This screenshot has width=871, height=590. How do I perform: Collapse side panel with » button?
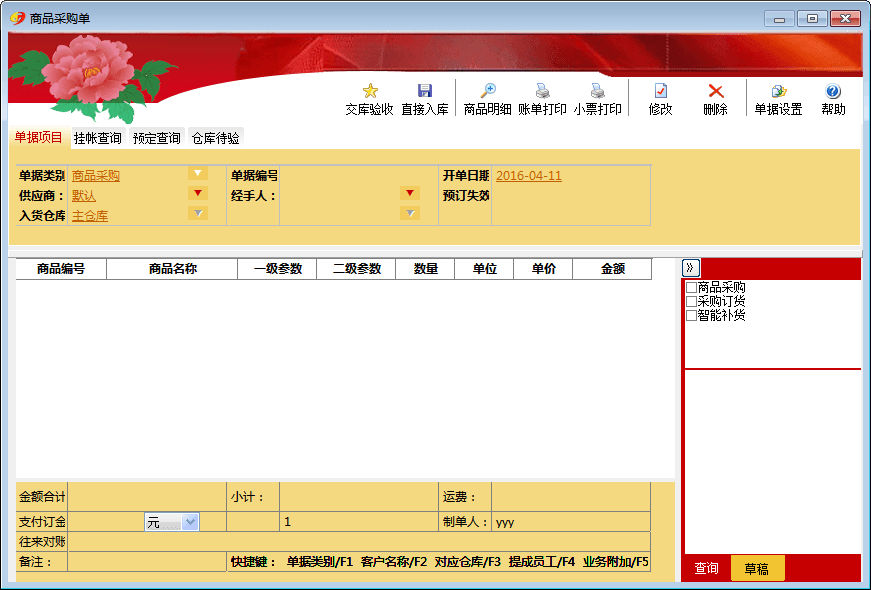pos(691,268)
